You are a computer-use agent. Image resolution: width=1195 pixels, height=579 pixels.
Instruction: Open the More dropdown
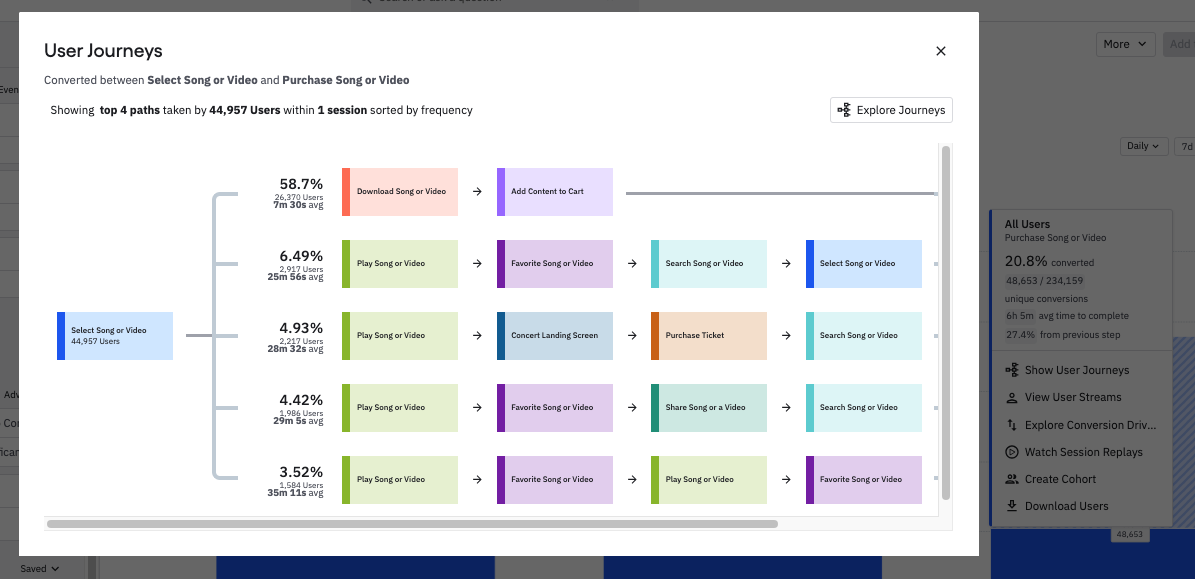tap(1126, 44)
